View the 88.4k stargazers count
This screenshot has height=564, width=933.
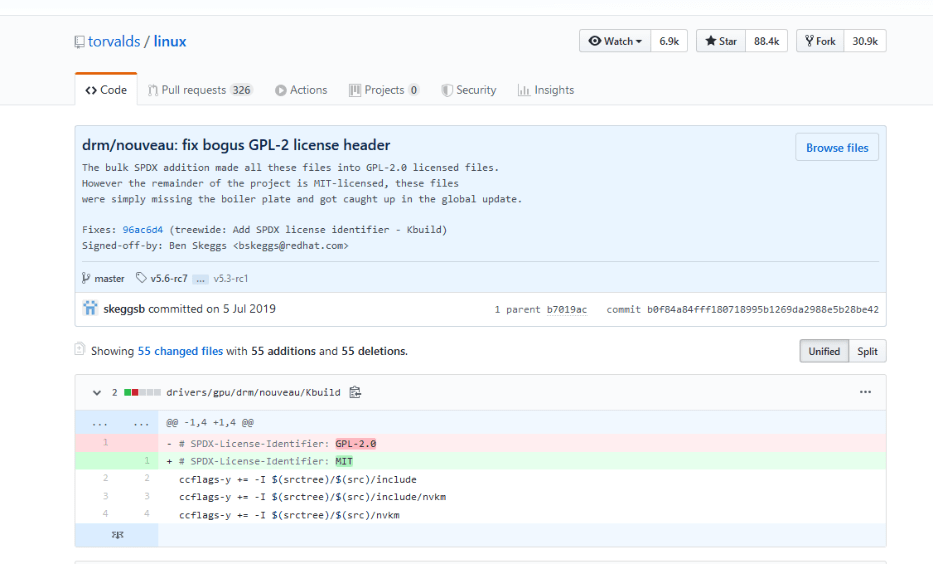click(x=766, y=41)
